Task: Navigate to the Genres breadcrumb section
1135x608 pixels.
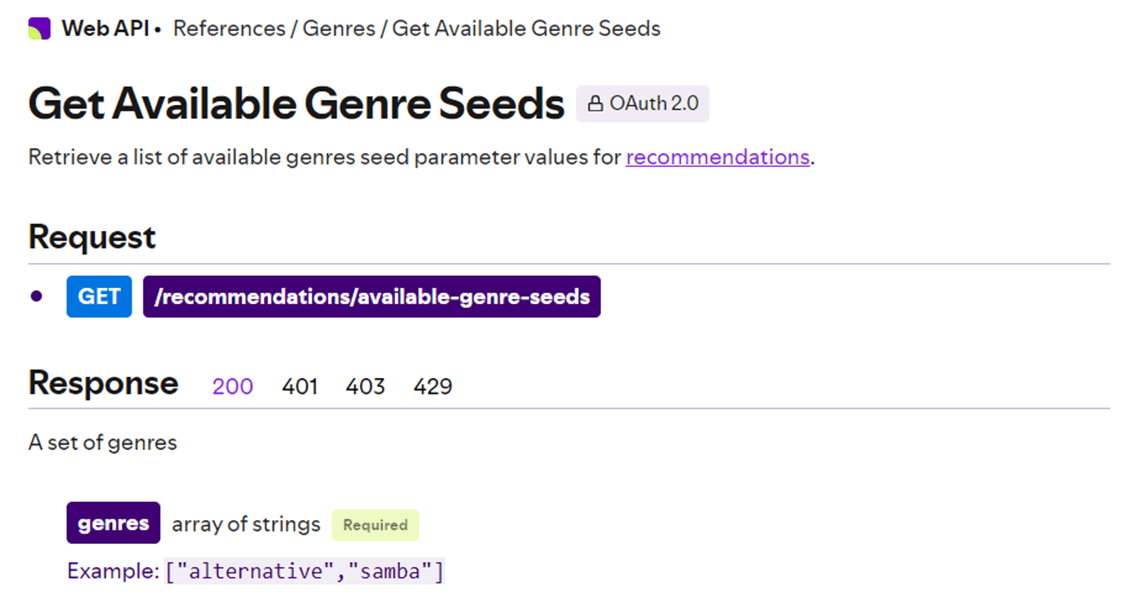Action: [338, 29]
